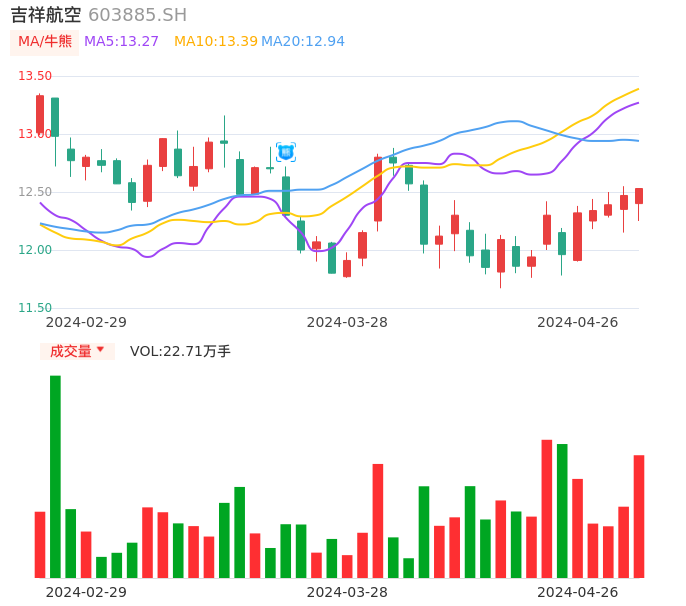
Task: Click the 13.50 price axis label
Action: (x=35, y=76)
